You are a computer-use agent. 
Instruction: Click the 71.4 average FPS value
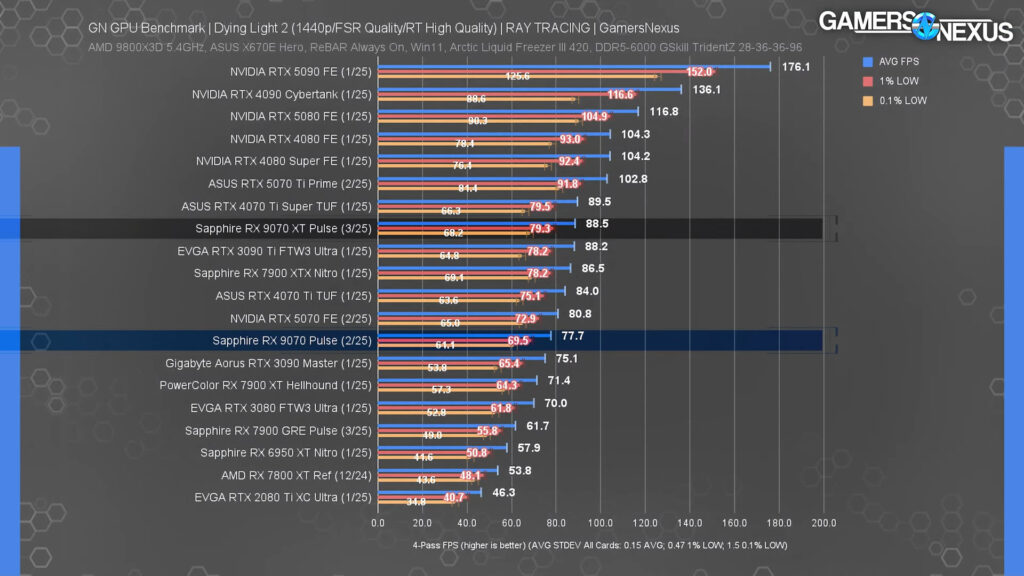click(x=559, y=380)
